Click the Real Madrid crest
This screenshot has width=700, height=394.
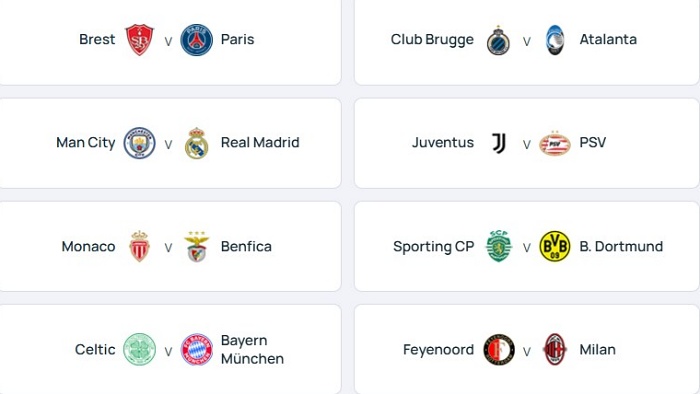coord(196,143)
